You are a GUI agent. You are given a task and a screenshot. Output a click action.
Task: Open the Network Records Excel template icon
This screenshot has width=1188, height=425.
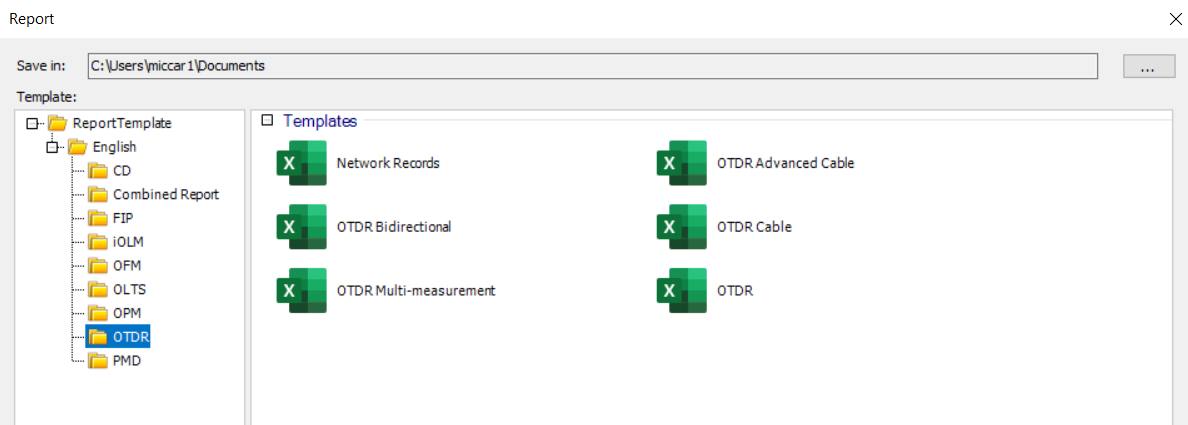301,163
